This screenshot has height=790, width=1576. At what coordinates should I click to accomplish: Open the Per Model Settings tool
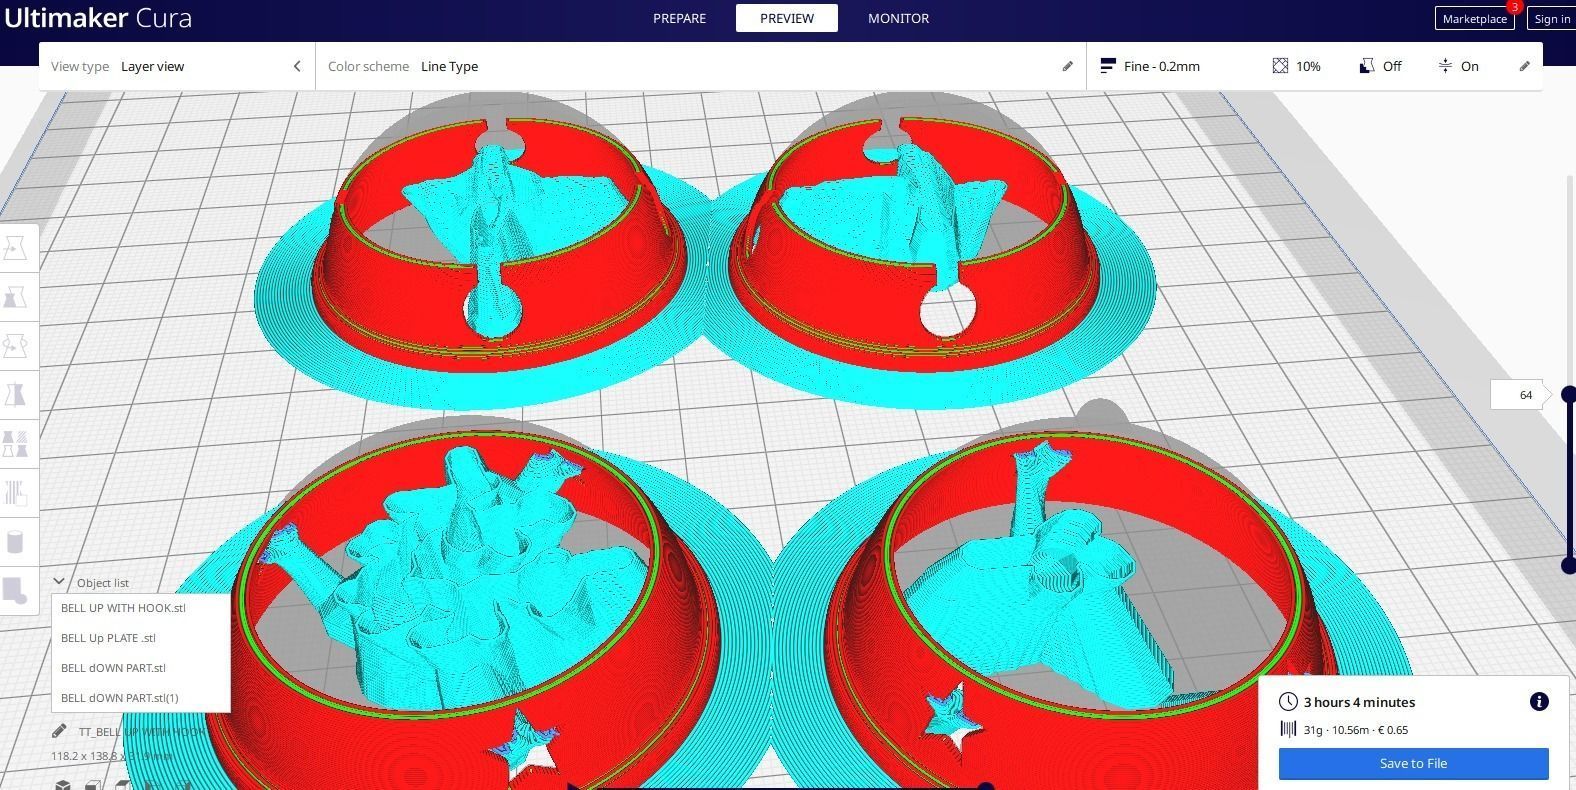point(16,444)
